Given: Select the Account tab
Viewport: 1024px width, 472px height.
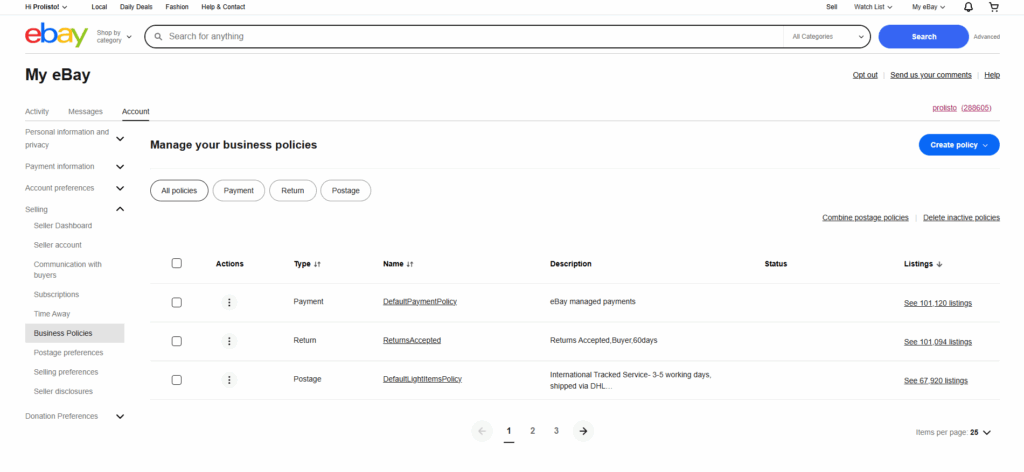Looking at the screenshot, I should tap(136, 112).
